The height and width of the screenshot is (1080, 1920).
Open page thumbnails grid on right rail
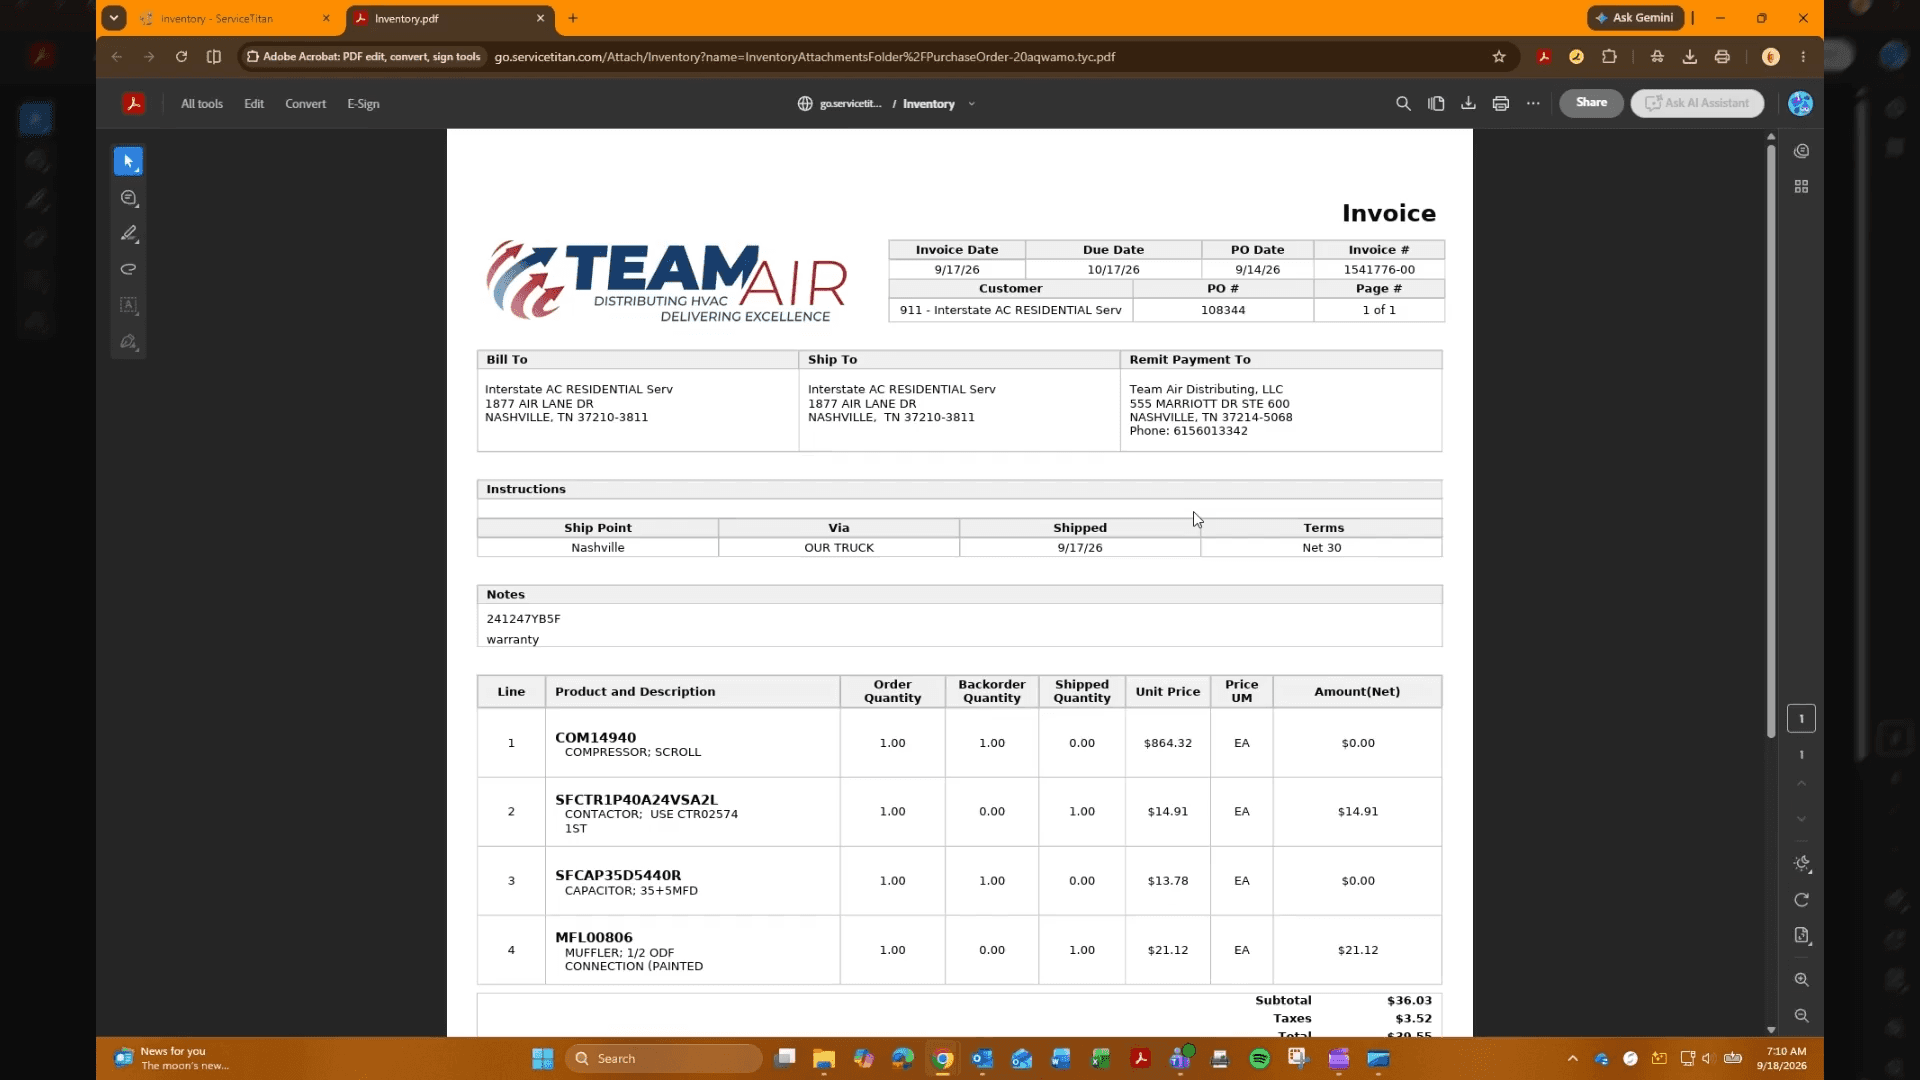click(x=1801, y=187)
